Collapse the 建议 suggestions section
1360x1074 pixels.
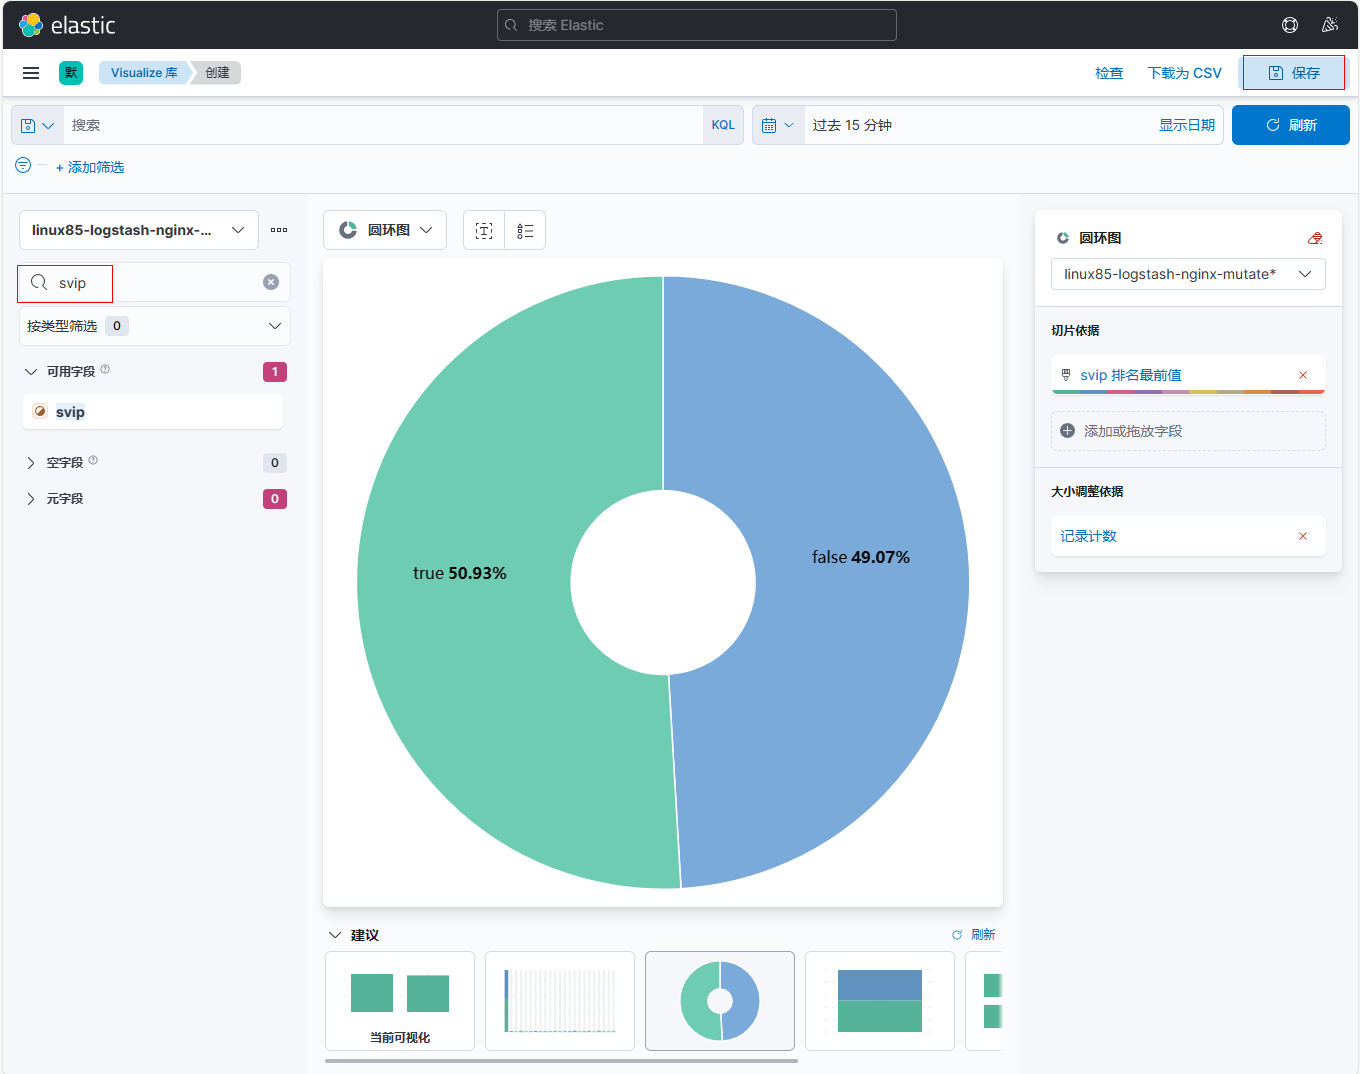[x=335, y=935]
